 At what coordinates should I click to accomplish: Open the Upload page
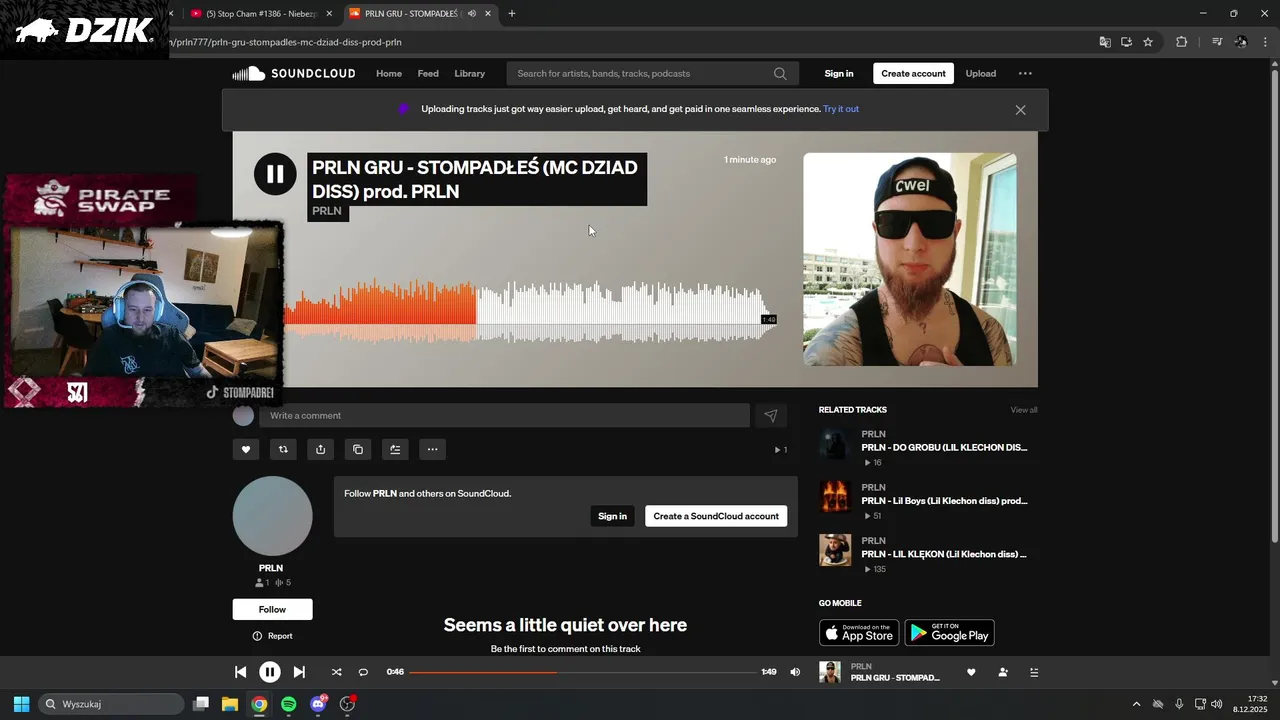(980, 73)
